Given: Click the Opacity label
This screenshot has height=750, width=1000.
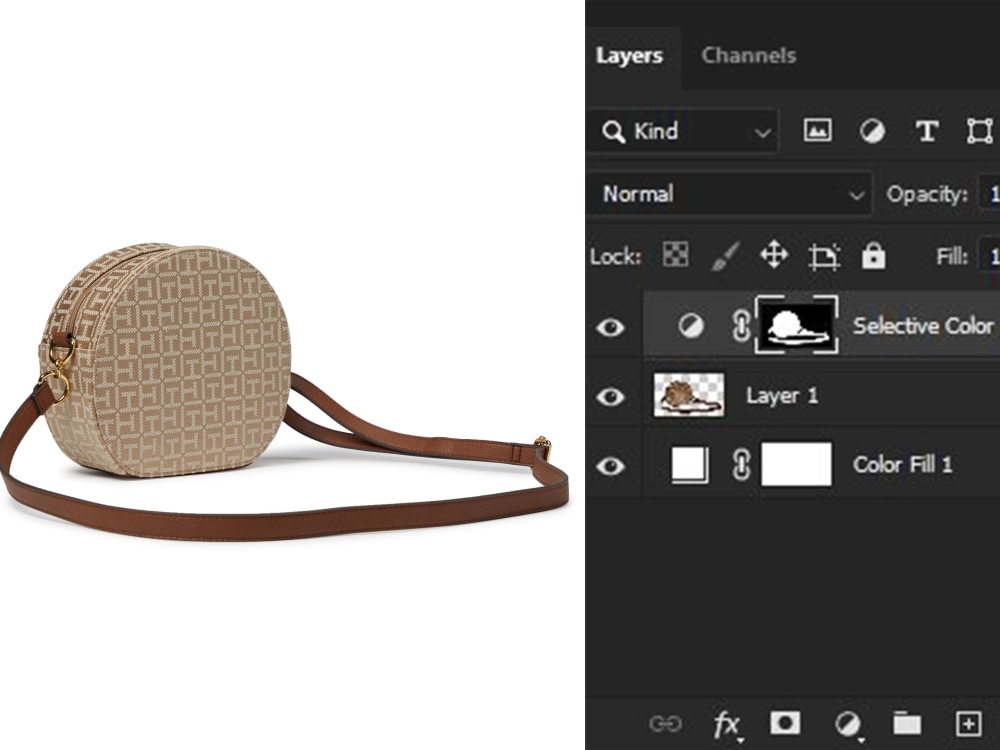Looking at the screenshot, I should (x=927, y=195).
